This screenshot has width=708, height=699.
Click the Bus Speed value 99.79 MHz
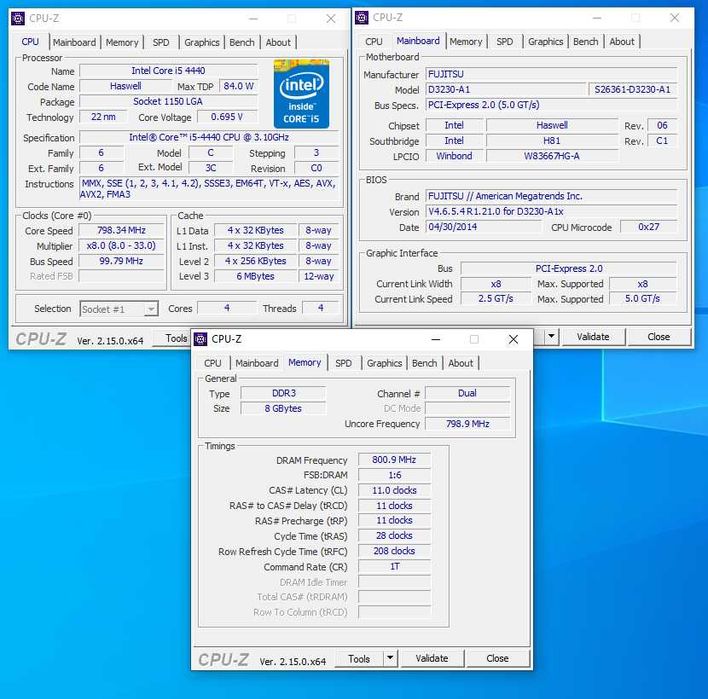point(121,261)
